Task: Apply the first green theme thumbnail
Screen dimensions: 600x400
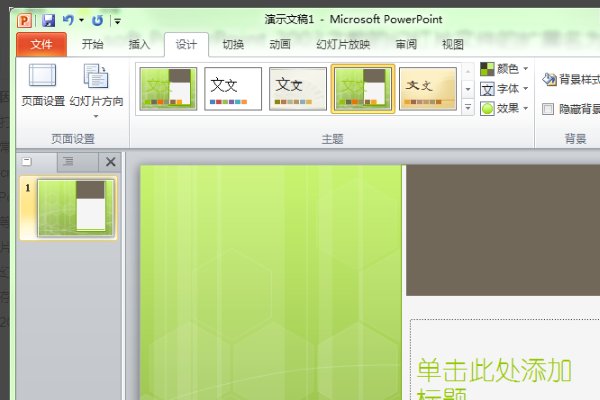Action: (x=168, y=89)
